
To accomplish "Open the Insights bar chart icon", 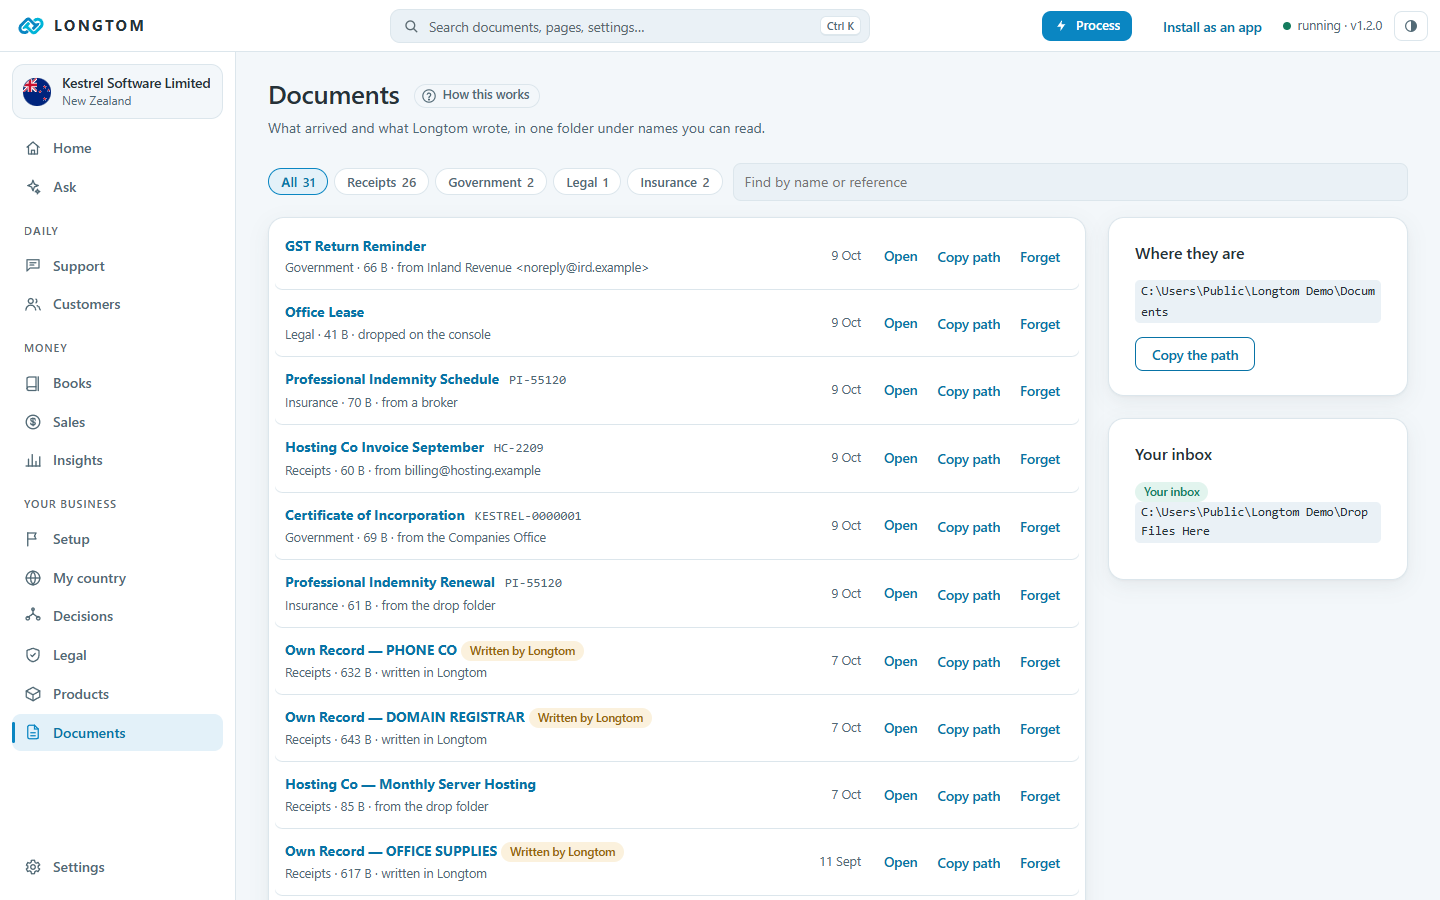I will point(33,460).
